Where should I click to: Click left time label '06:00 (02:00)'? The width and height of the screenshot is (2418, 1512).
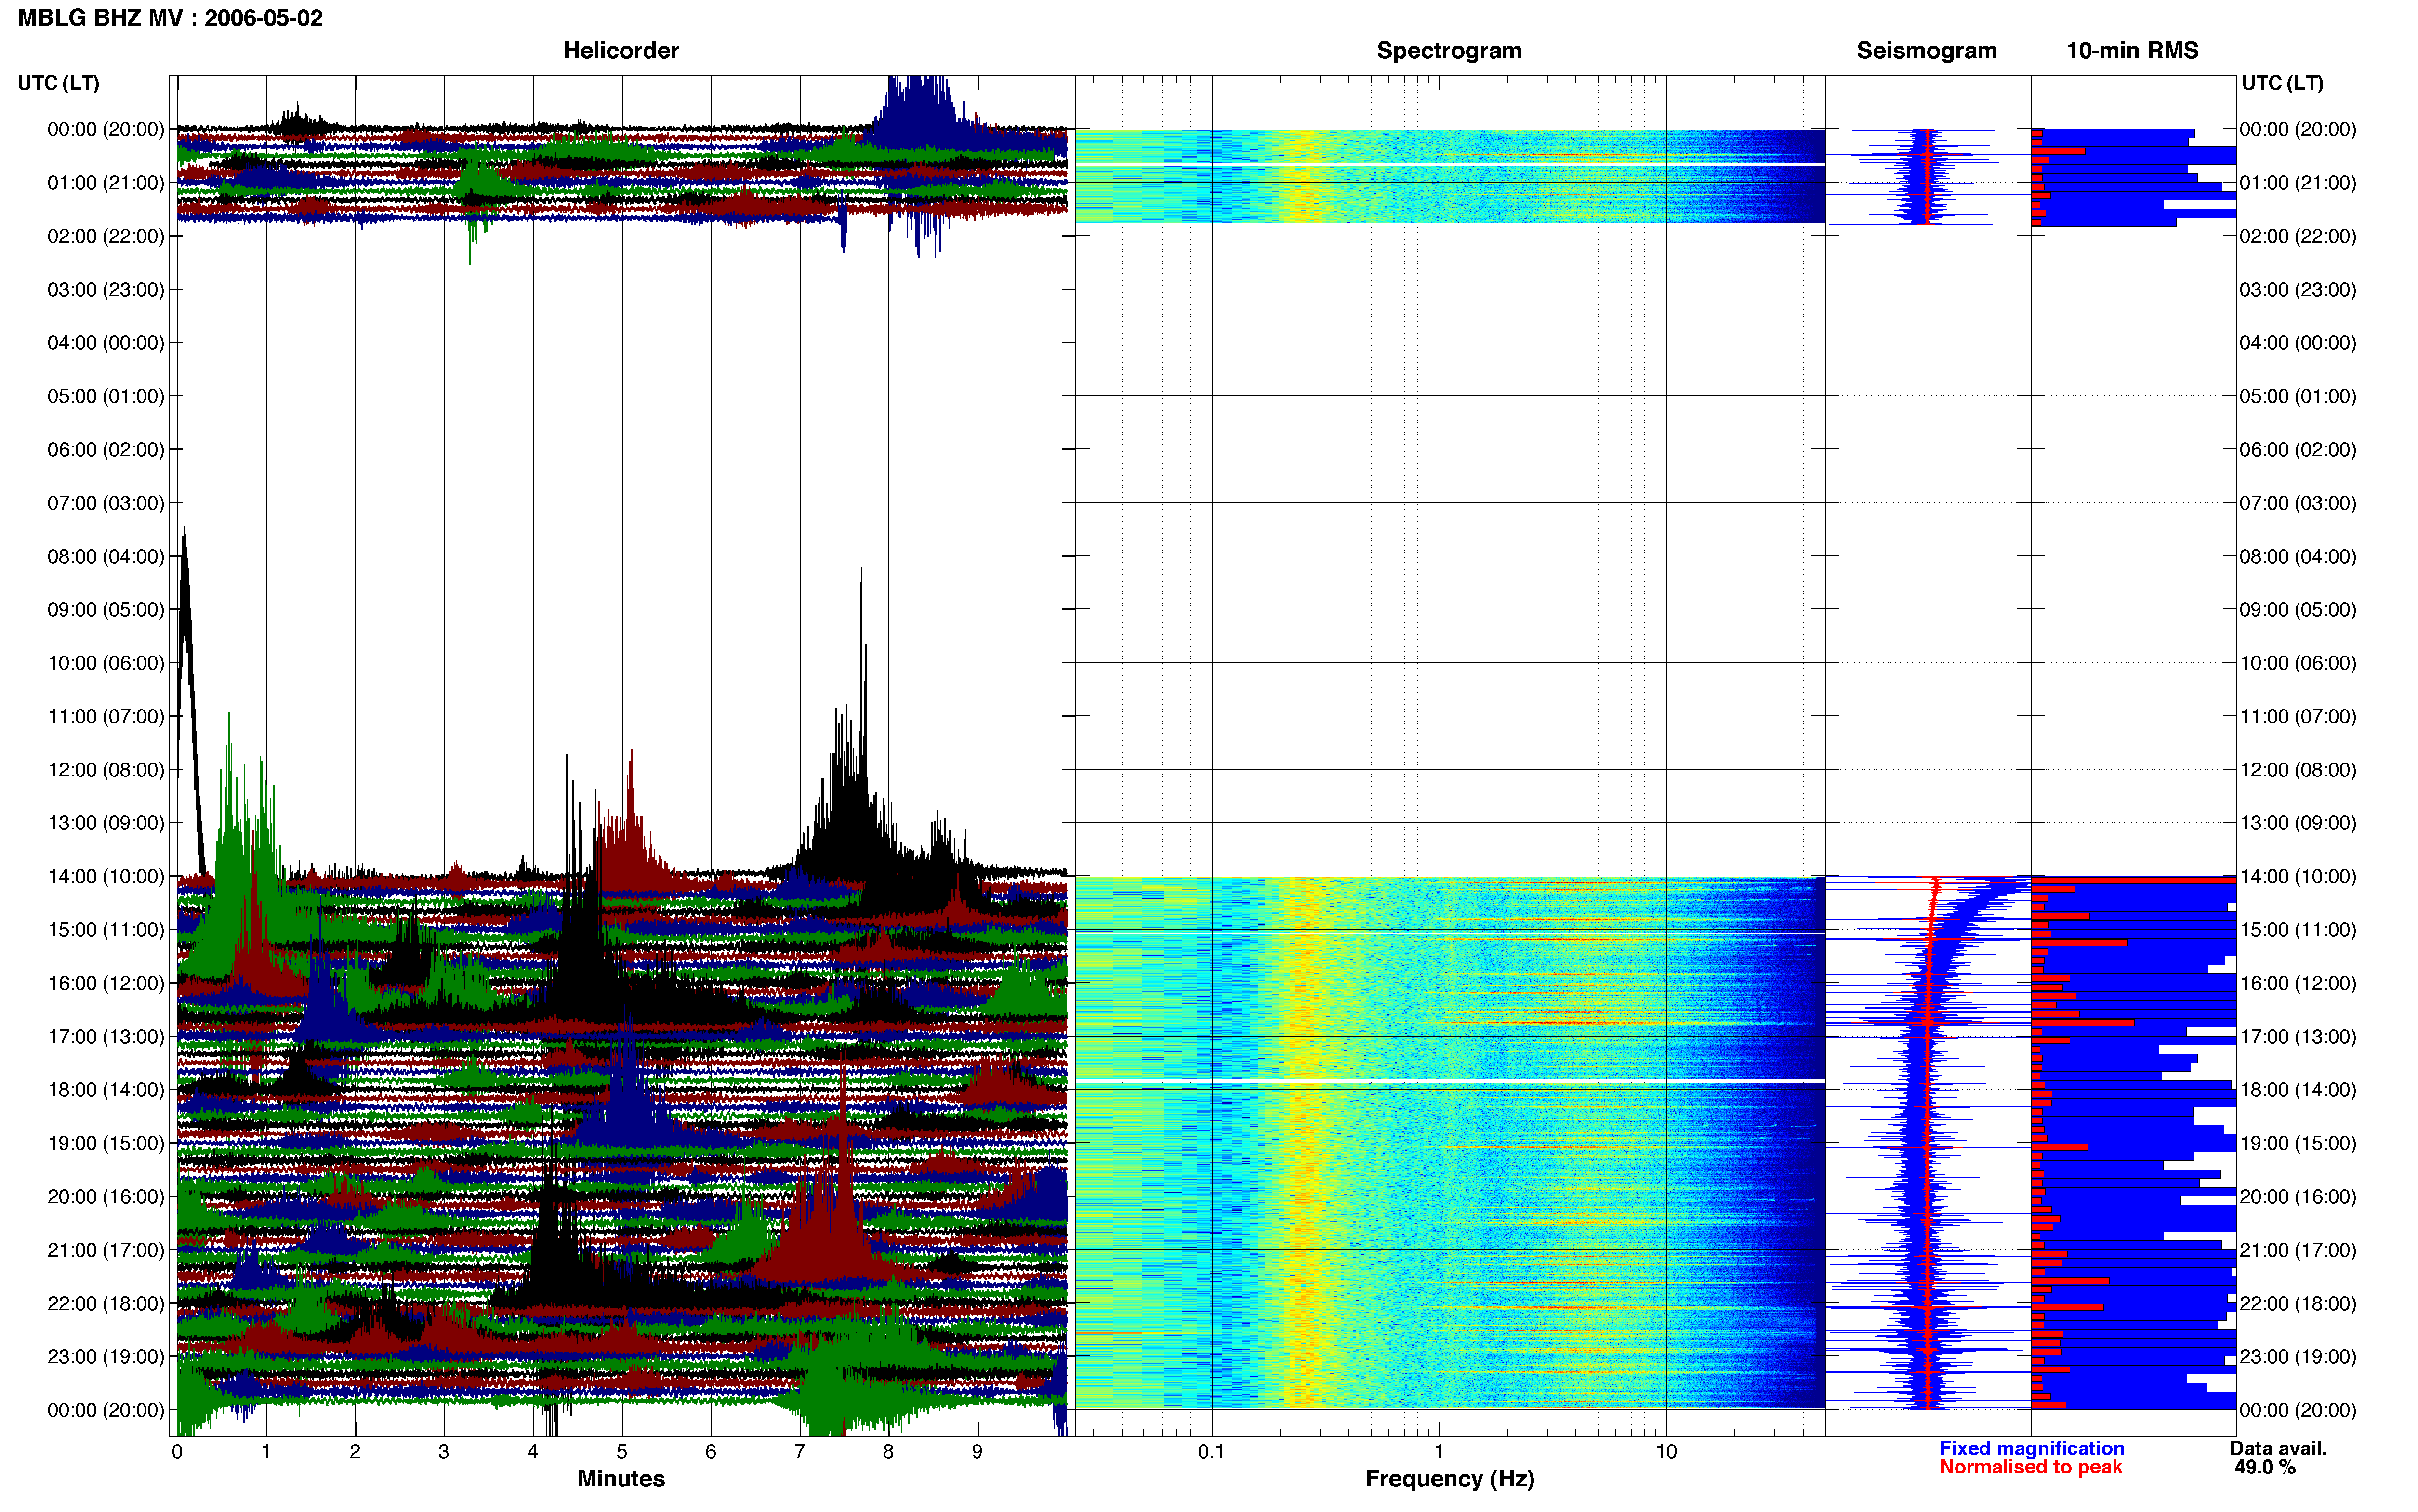[106, 450]
